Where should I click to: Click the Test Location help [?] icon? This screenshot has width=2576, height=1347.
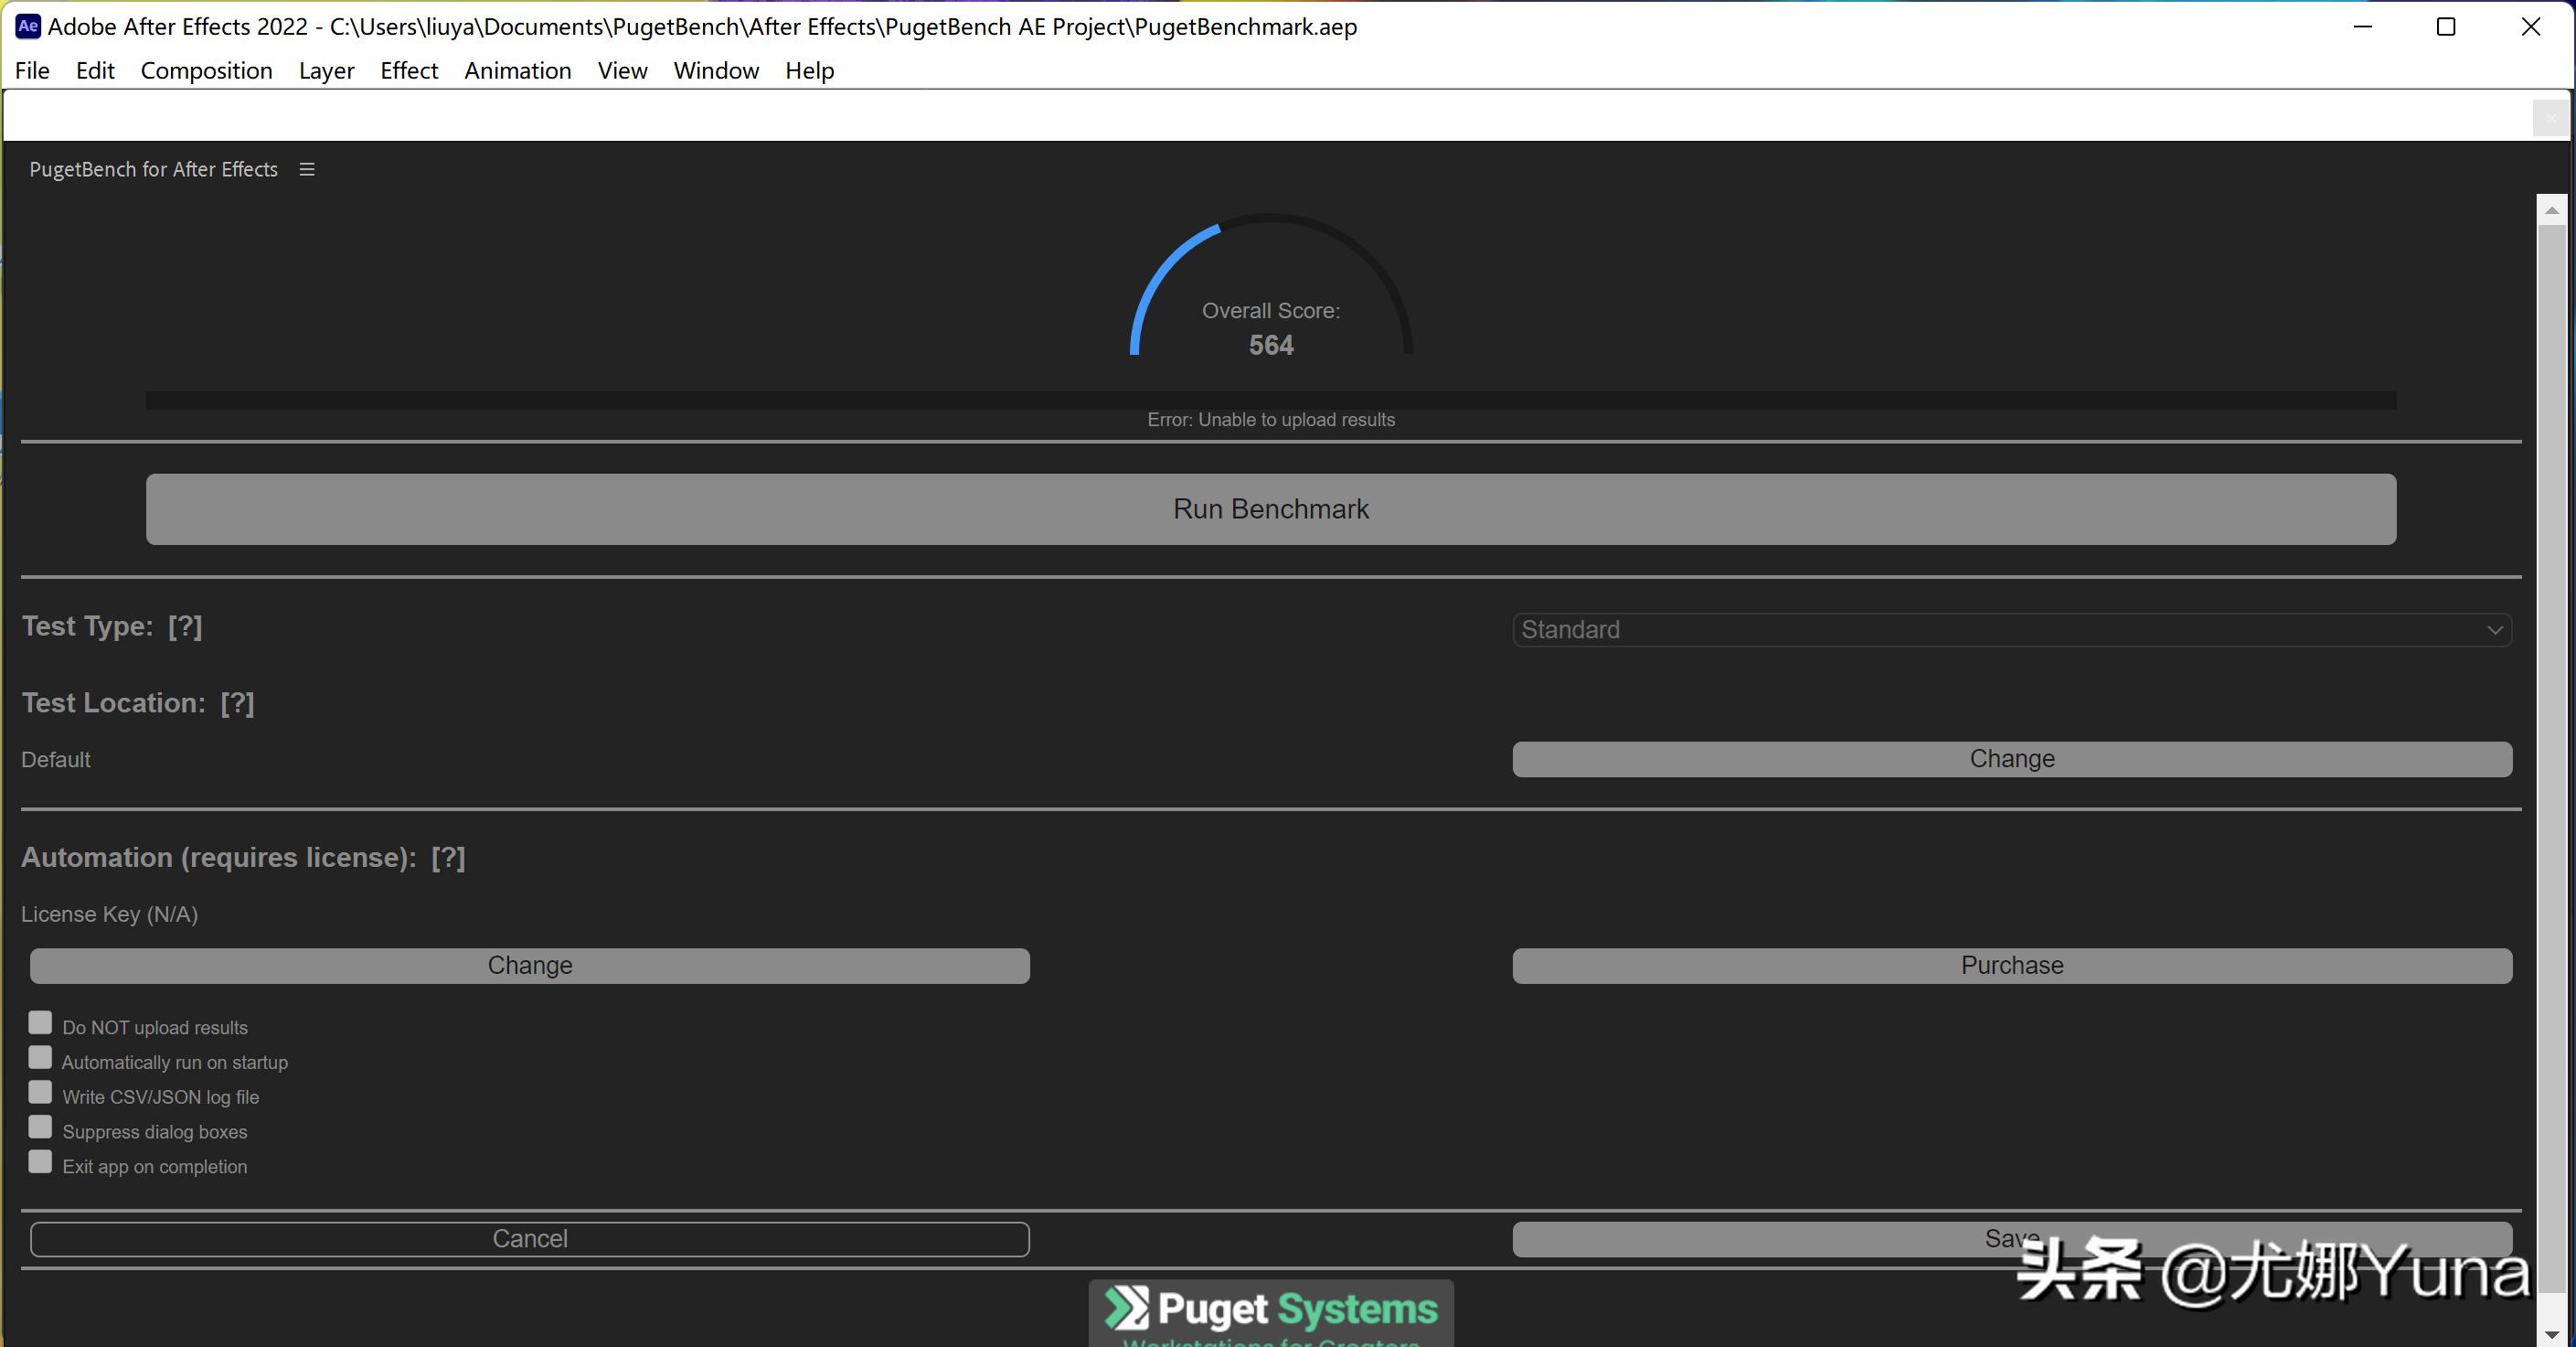click(x=237, y=703)
